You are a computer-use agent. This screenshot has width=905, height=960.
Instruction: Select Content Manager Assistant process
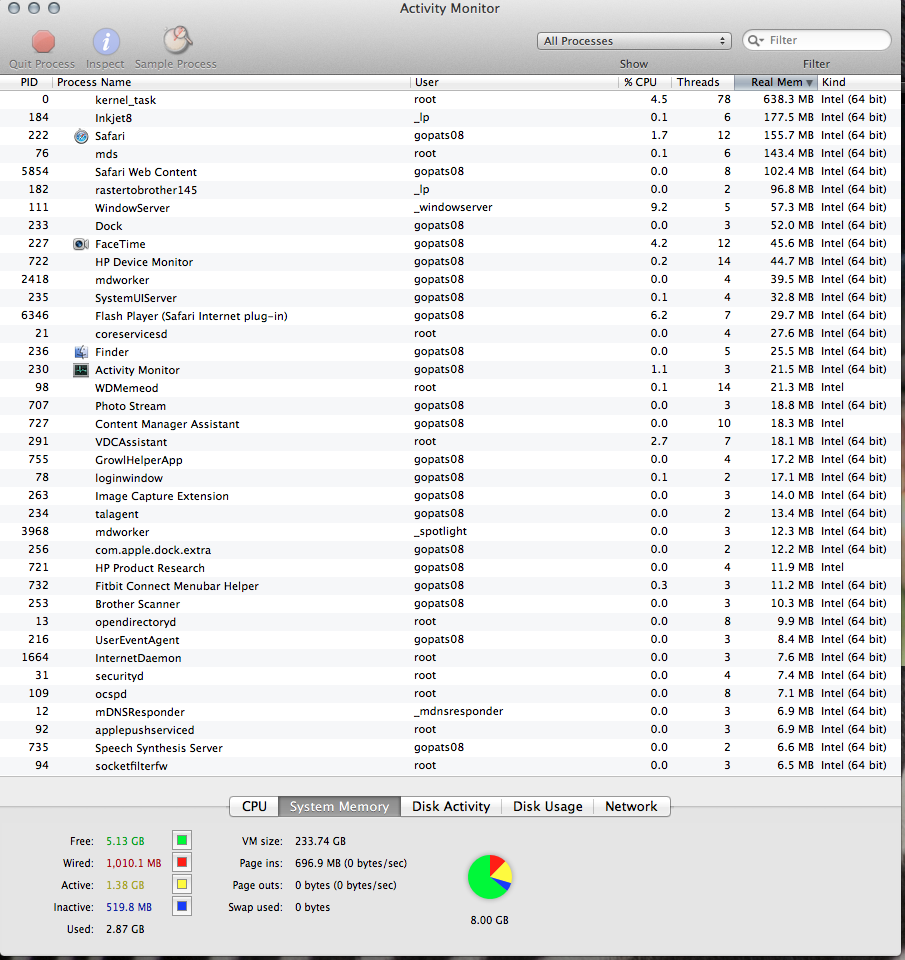coord(450,424)
